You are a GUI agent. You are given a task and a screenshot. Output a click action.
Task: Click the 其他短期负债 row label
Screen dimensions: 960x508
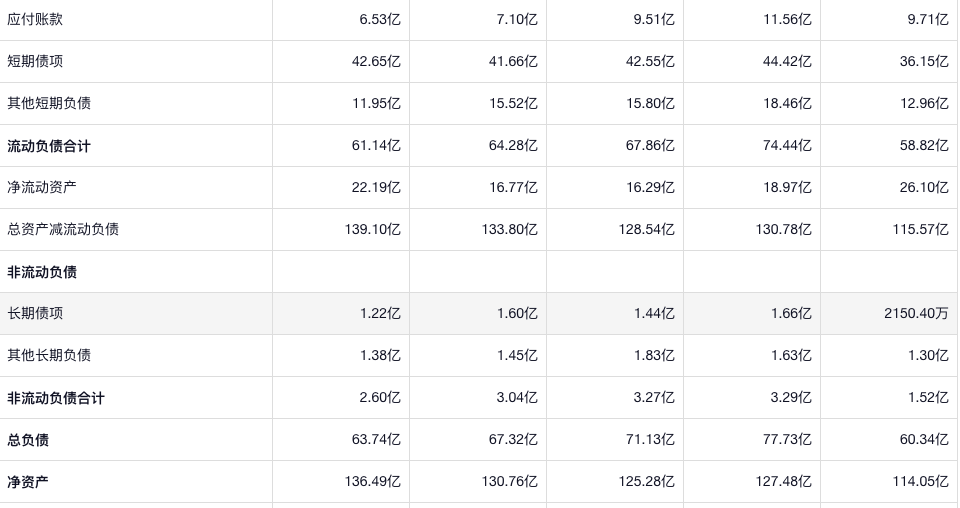click(x=49, y=103)
